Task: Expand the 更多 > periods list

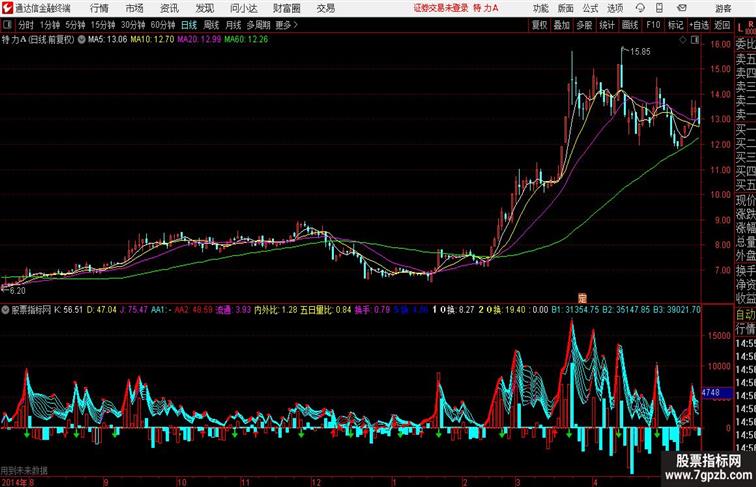Action: coord(287,25)
